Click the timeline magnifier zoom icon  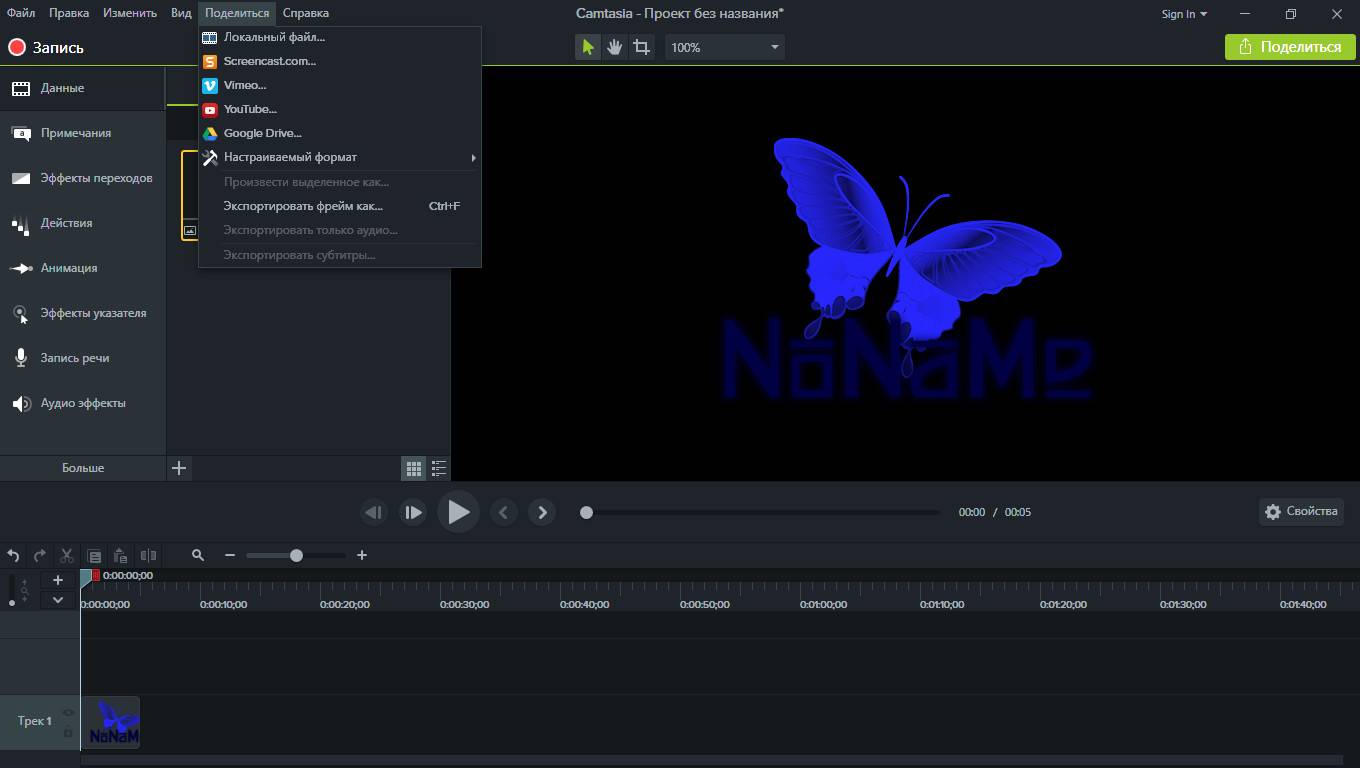pyautogui.click(x=198, y=555)
